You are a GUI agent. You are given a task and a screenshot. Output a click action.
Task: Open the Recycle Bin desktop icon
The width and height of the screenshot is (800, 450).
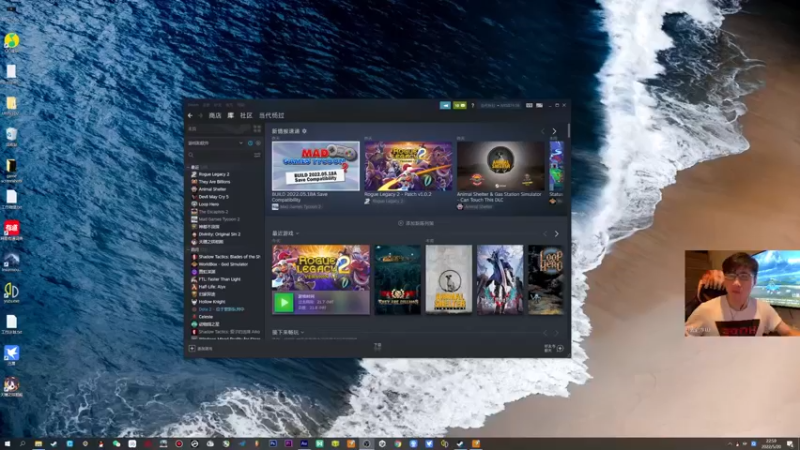pyautogui.click(x=11, y=135)
